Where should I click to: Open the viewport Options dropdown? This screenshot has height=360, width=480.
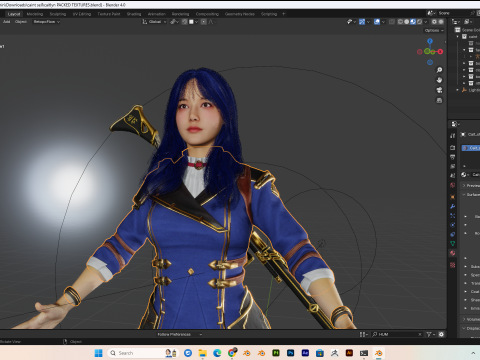(434, 30)
